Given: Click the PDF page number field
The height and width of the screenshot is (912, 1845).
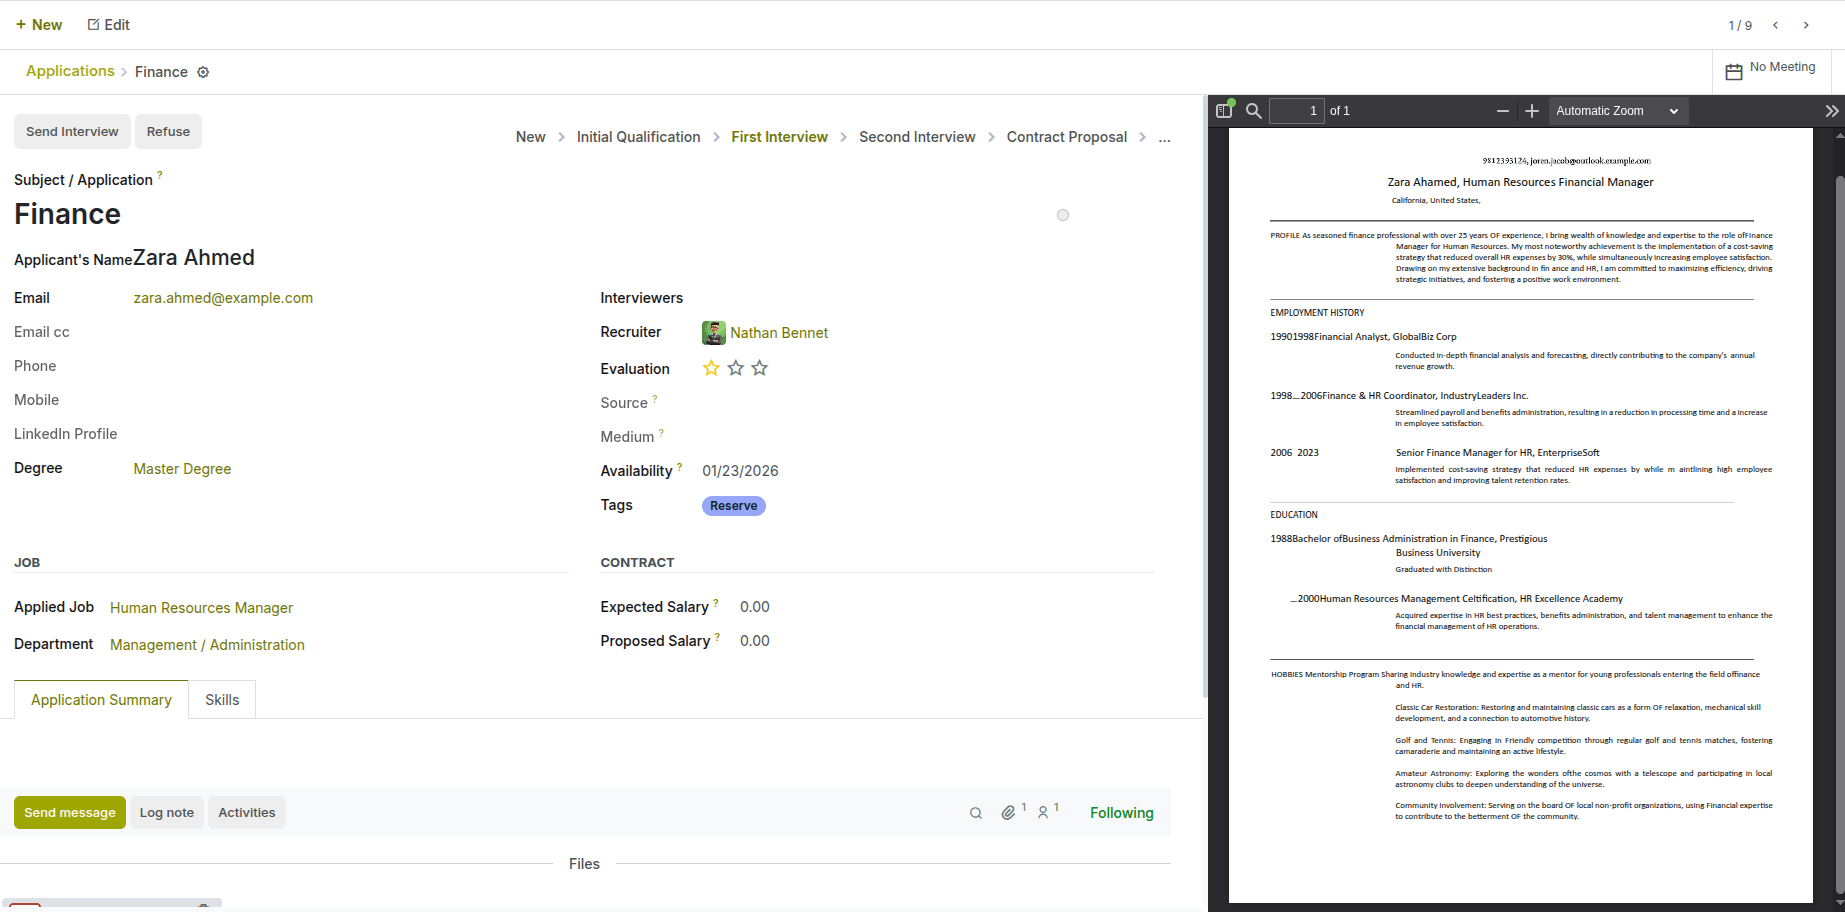Looking at the screenshot, I should tap(1297, 111).
